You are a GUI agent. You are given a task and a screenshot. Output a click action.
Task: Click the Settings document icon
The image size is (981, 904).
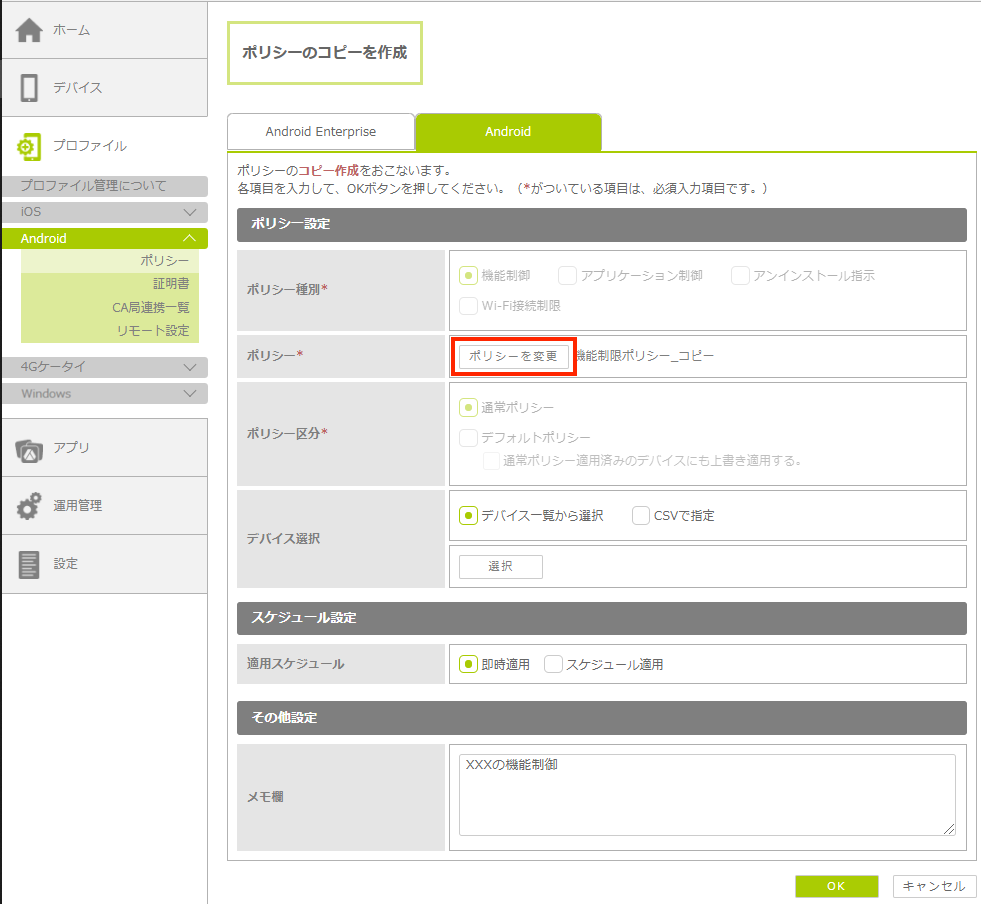pos(29,564)
